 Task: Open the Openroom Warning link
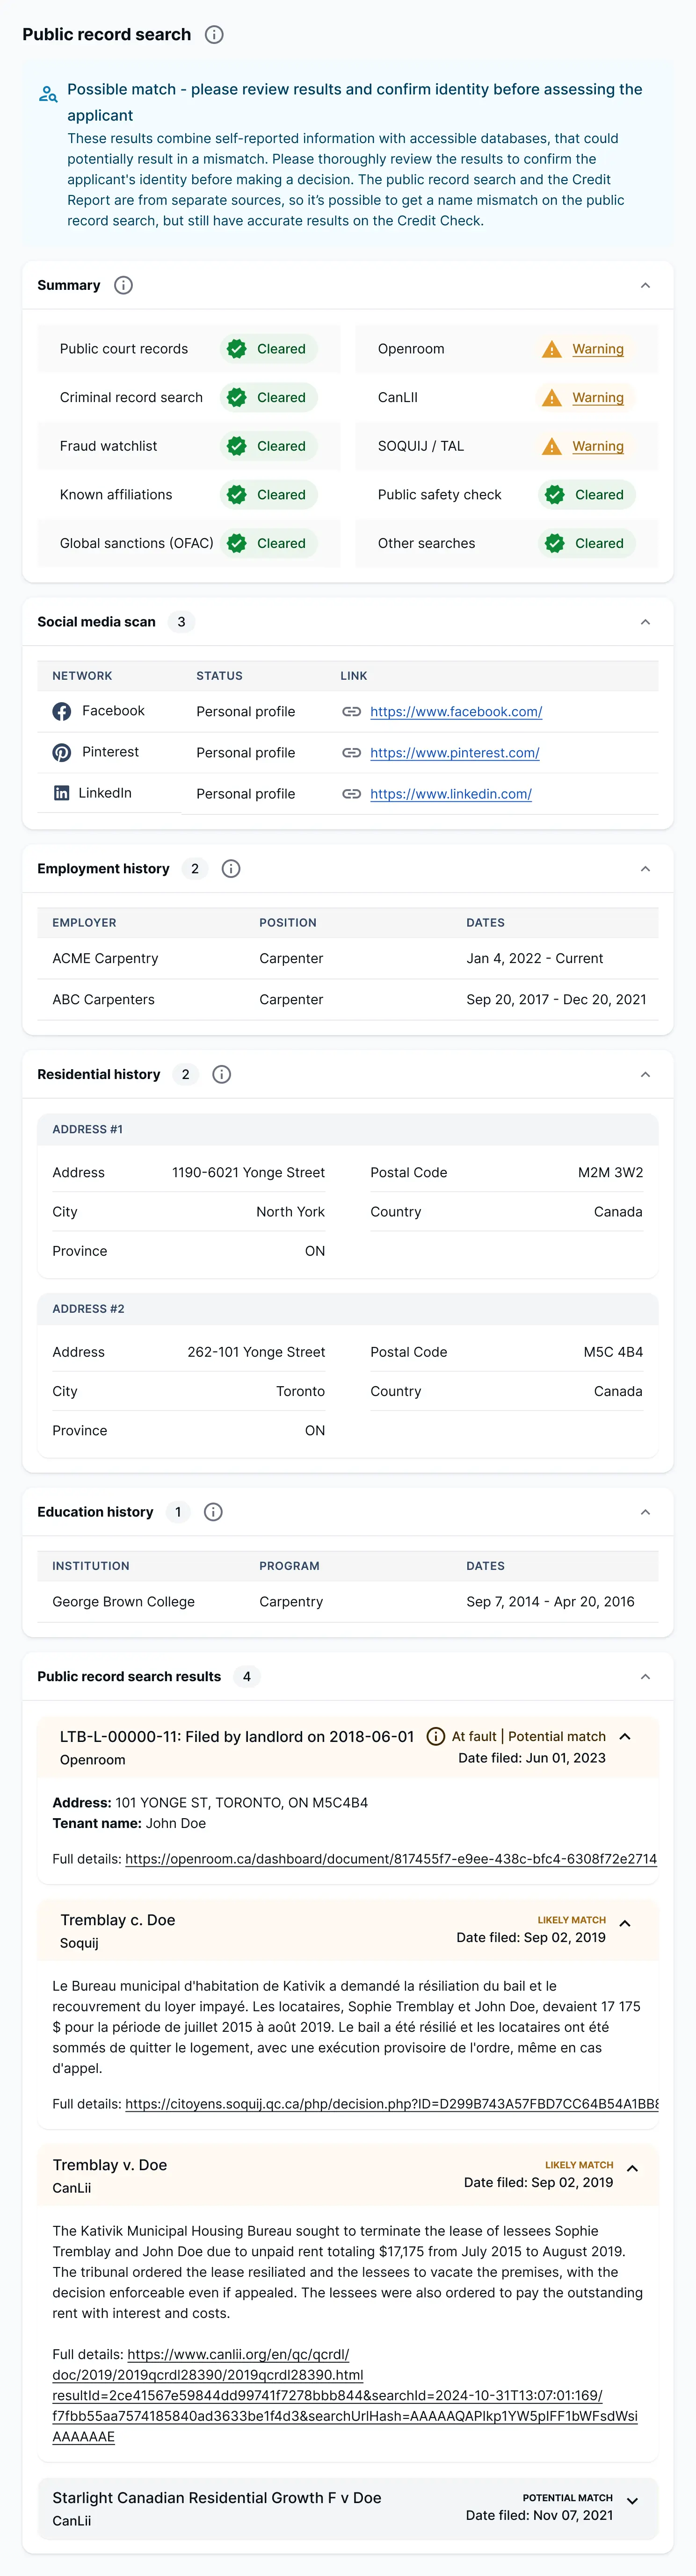tap(597, 349)
